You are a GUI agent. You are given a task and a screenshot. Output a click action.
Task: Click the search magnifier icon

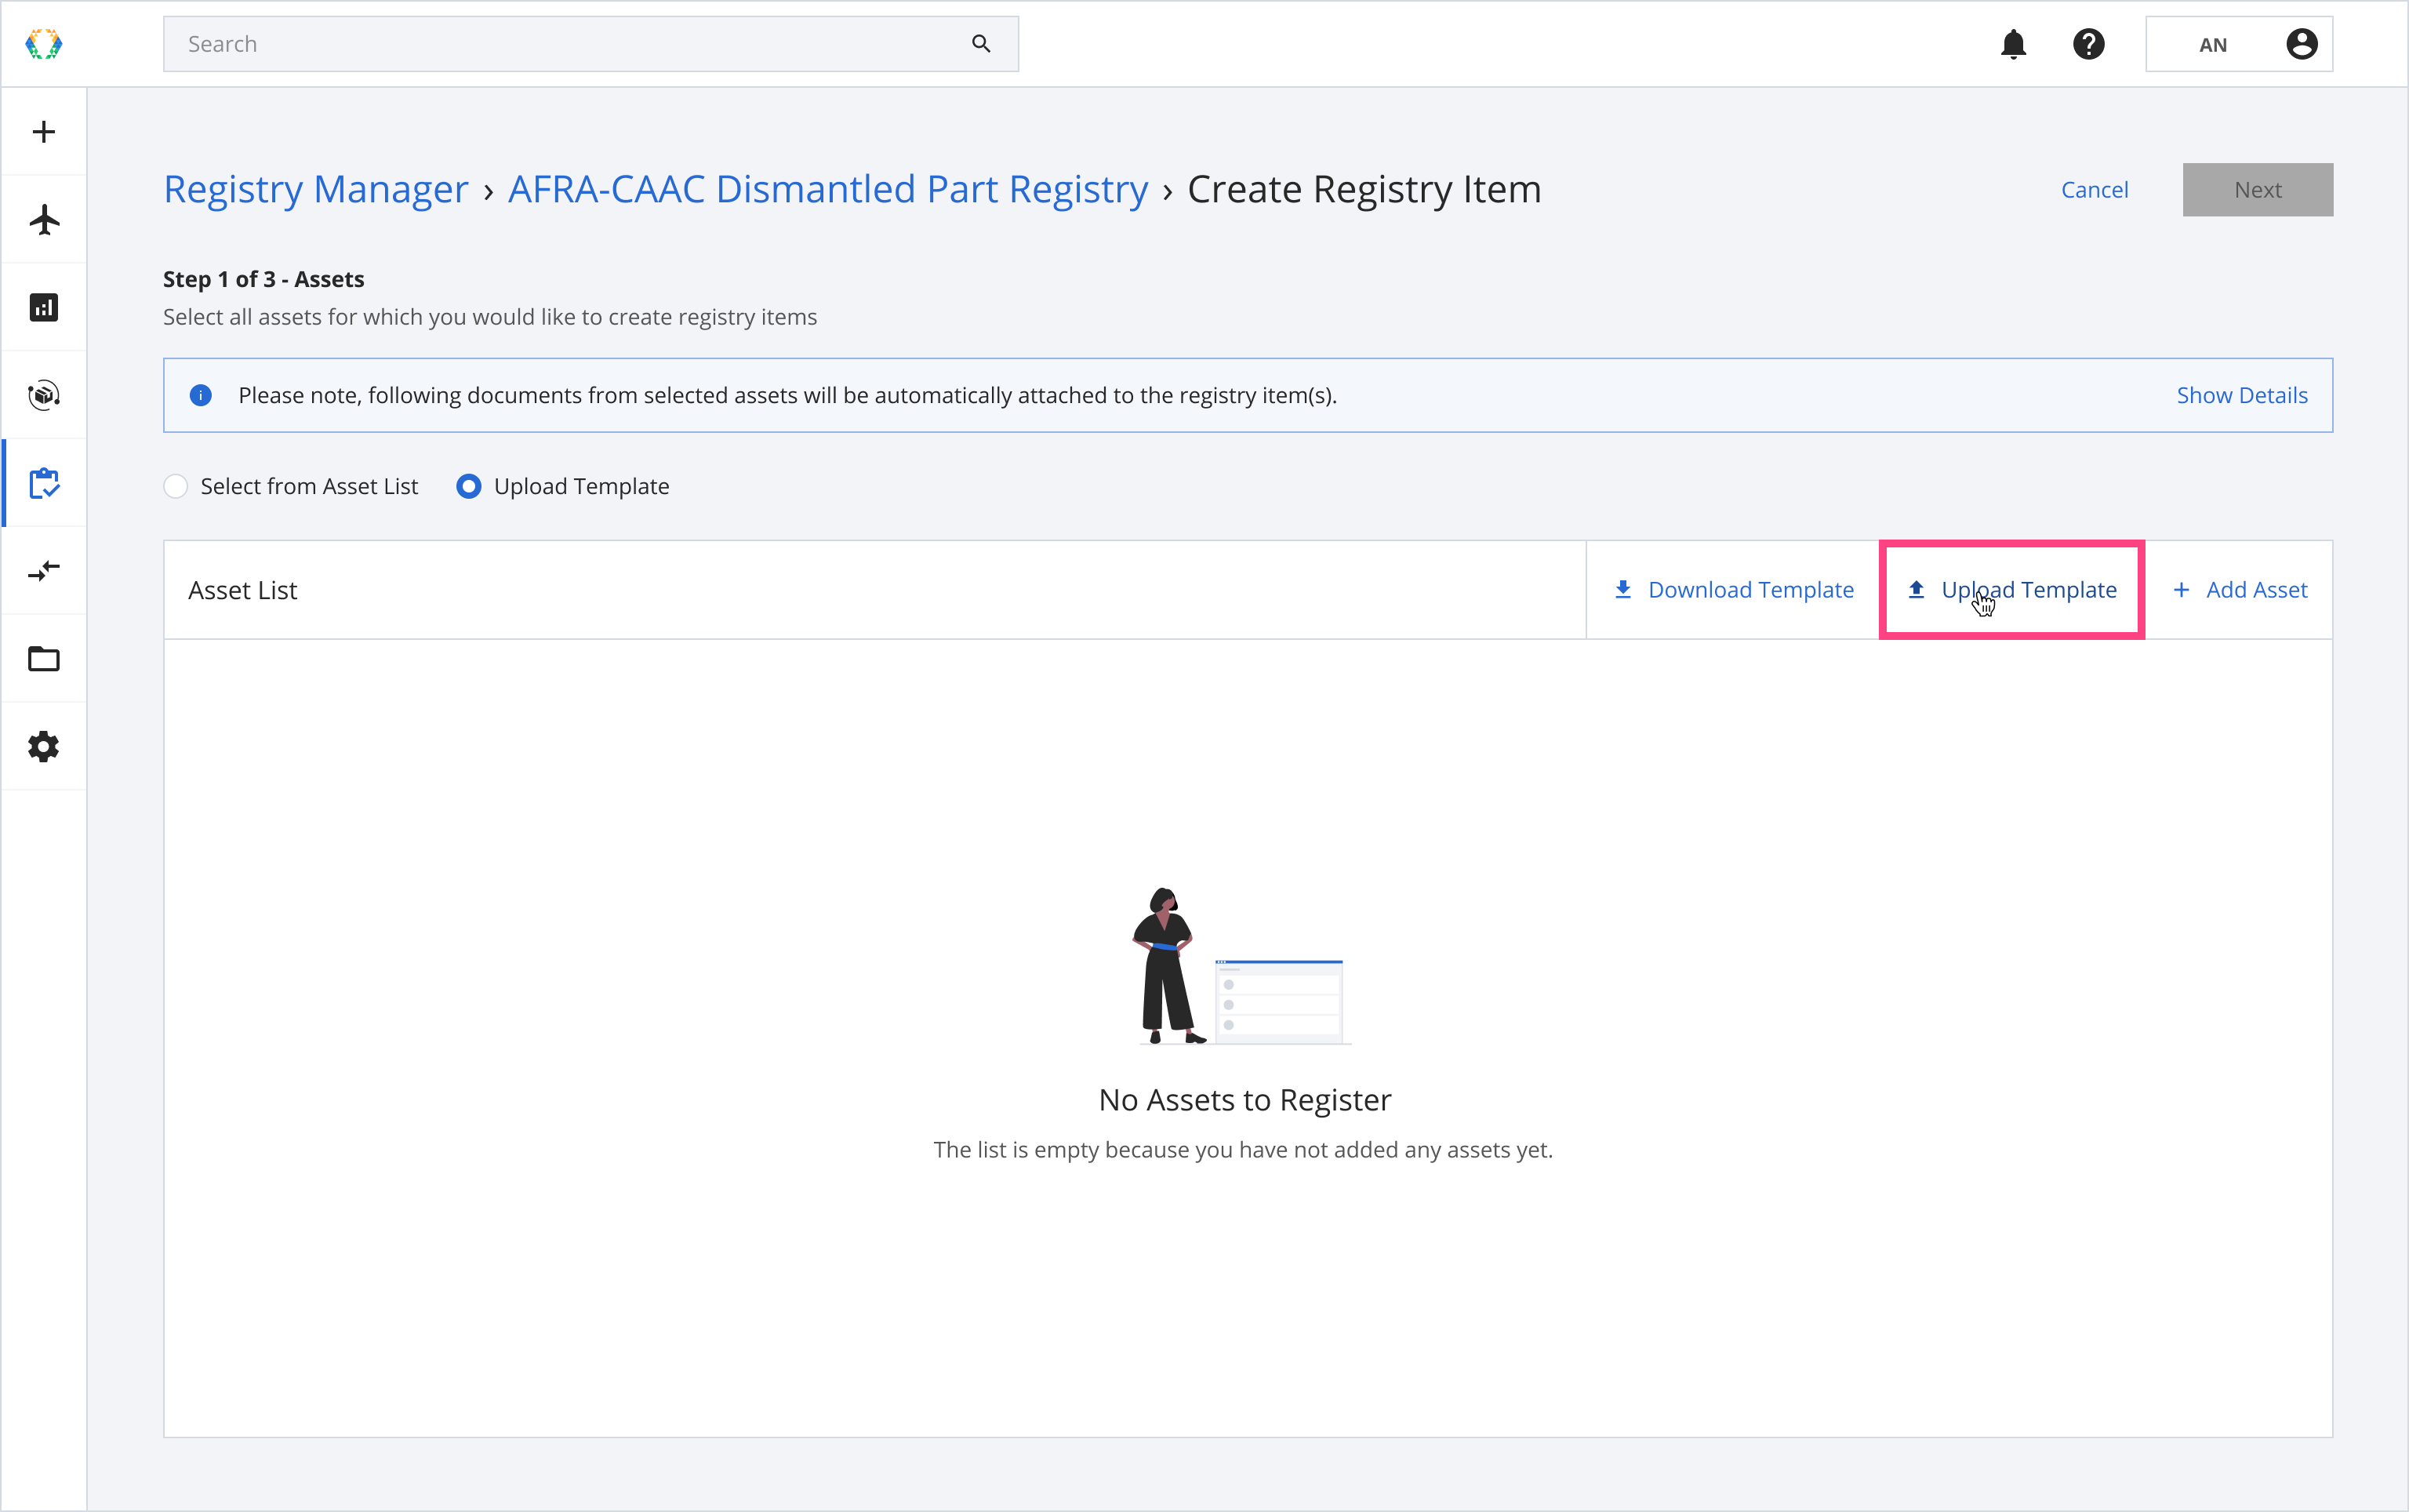click(980, 44)
